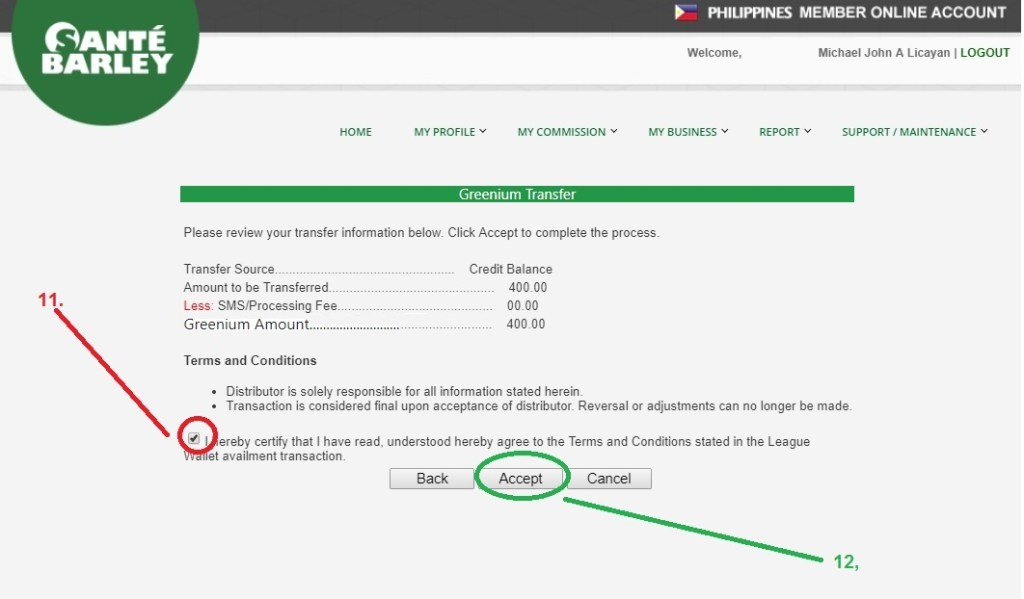Log out using the LOGOUT link
Image resolution: width=1024 pixels, height=599 pixels.
coord(984,53)
